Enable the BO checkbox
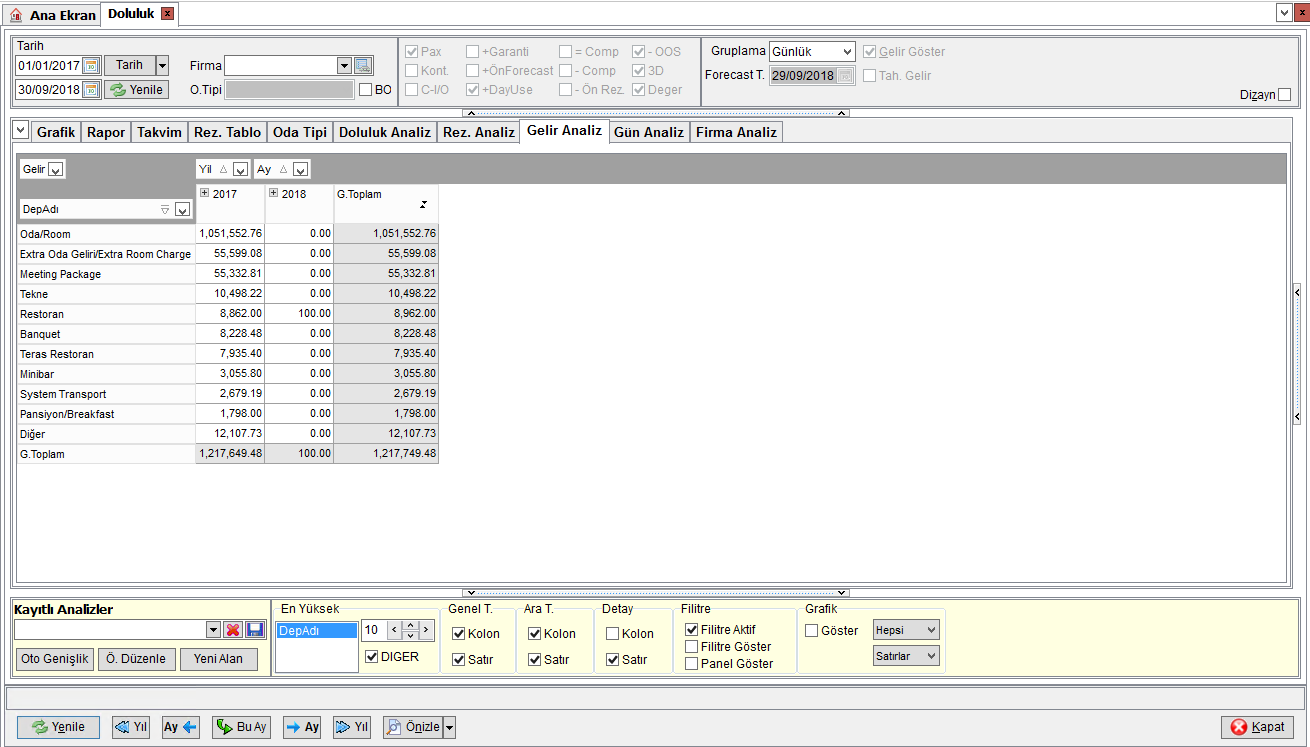The width and height of the screenshot is (1310, 747). (x=365, y=90)
